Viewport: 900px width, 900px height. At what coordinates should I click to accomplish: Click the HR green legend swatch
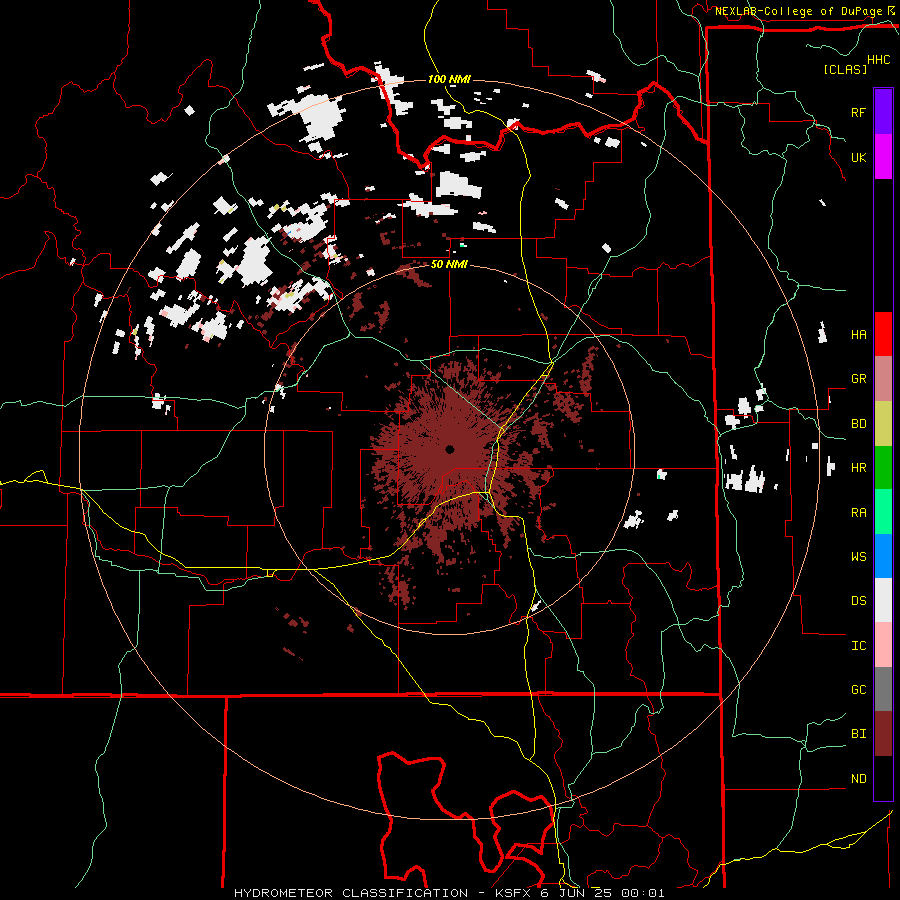click(x=883, y=467)
